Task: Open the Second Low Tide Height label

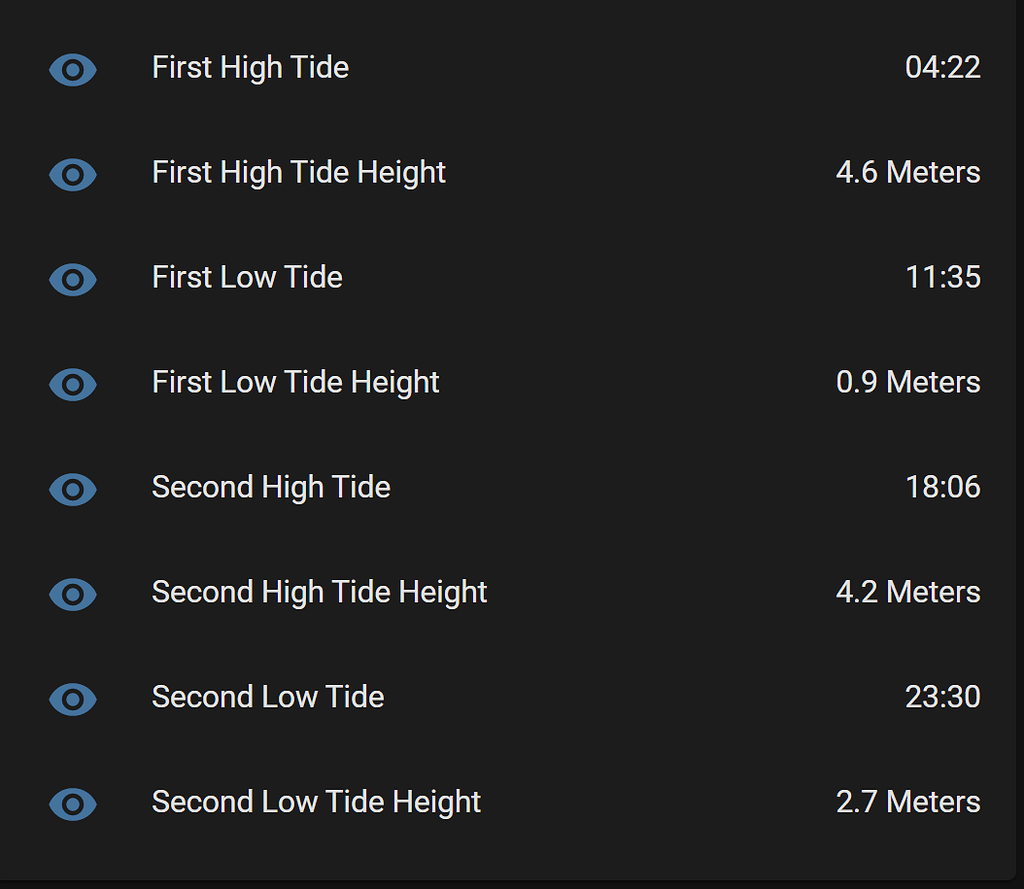Action: [316, 803]
